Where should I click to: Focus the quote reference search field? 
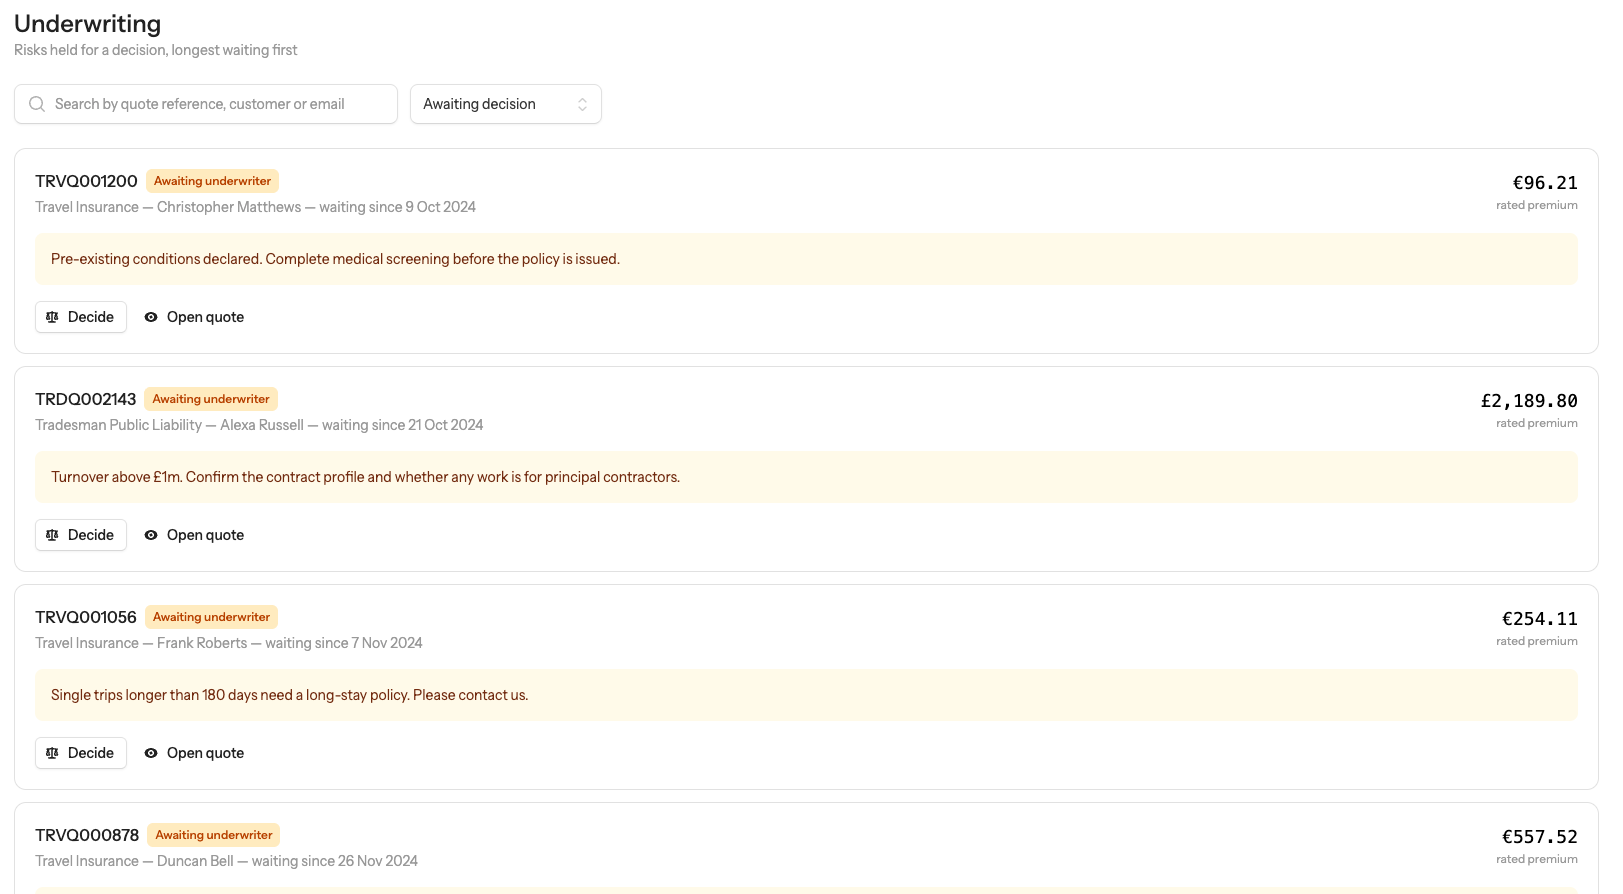pos(206,104)
